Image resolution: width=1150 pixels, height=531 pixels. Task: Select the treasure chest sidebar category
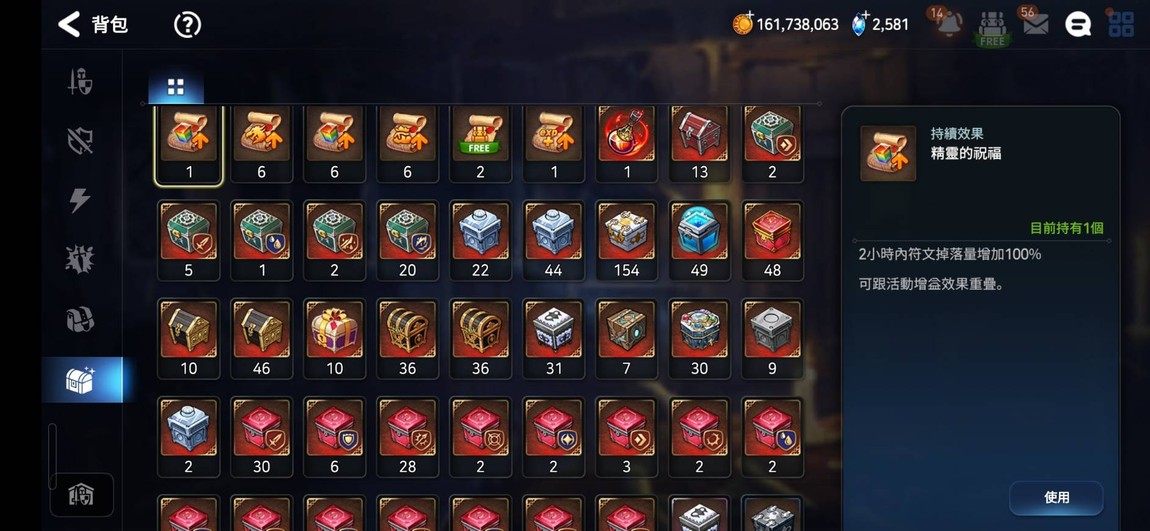(x=81, y=380)
